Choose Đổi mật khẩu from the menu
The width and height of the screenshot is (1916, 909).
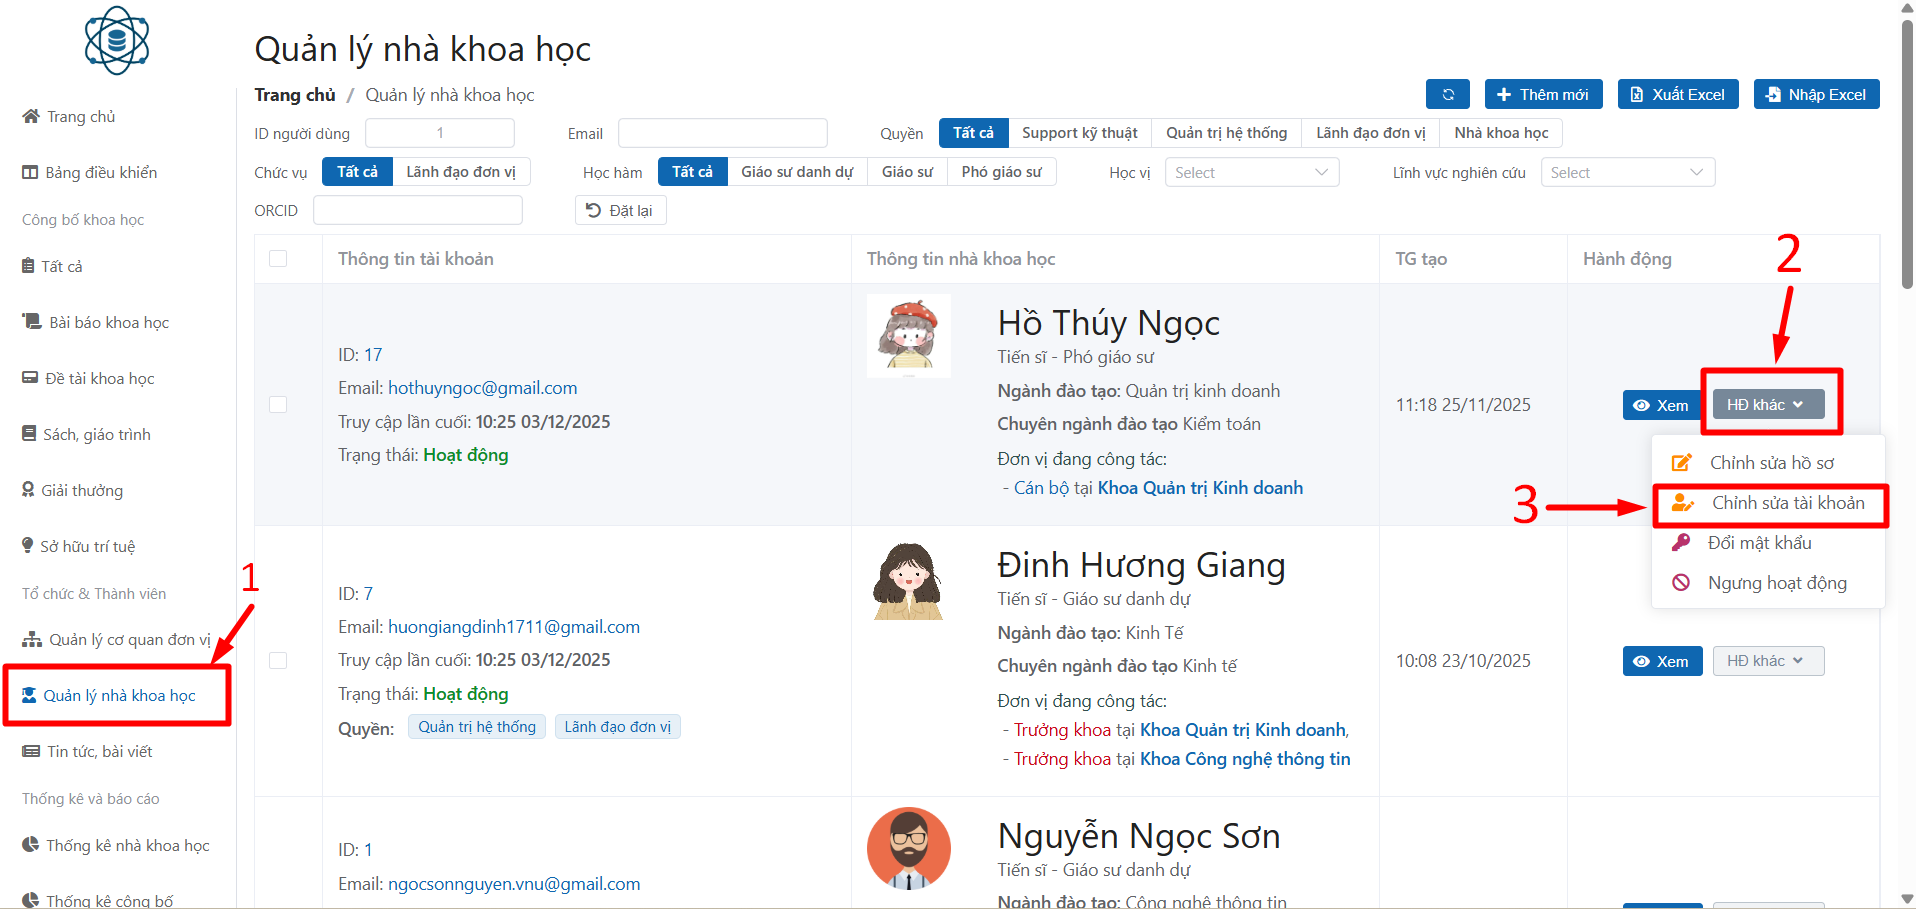point(1759,543)
